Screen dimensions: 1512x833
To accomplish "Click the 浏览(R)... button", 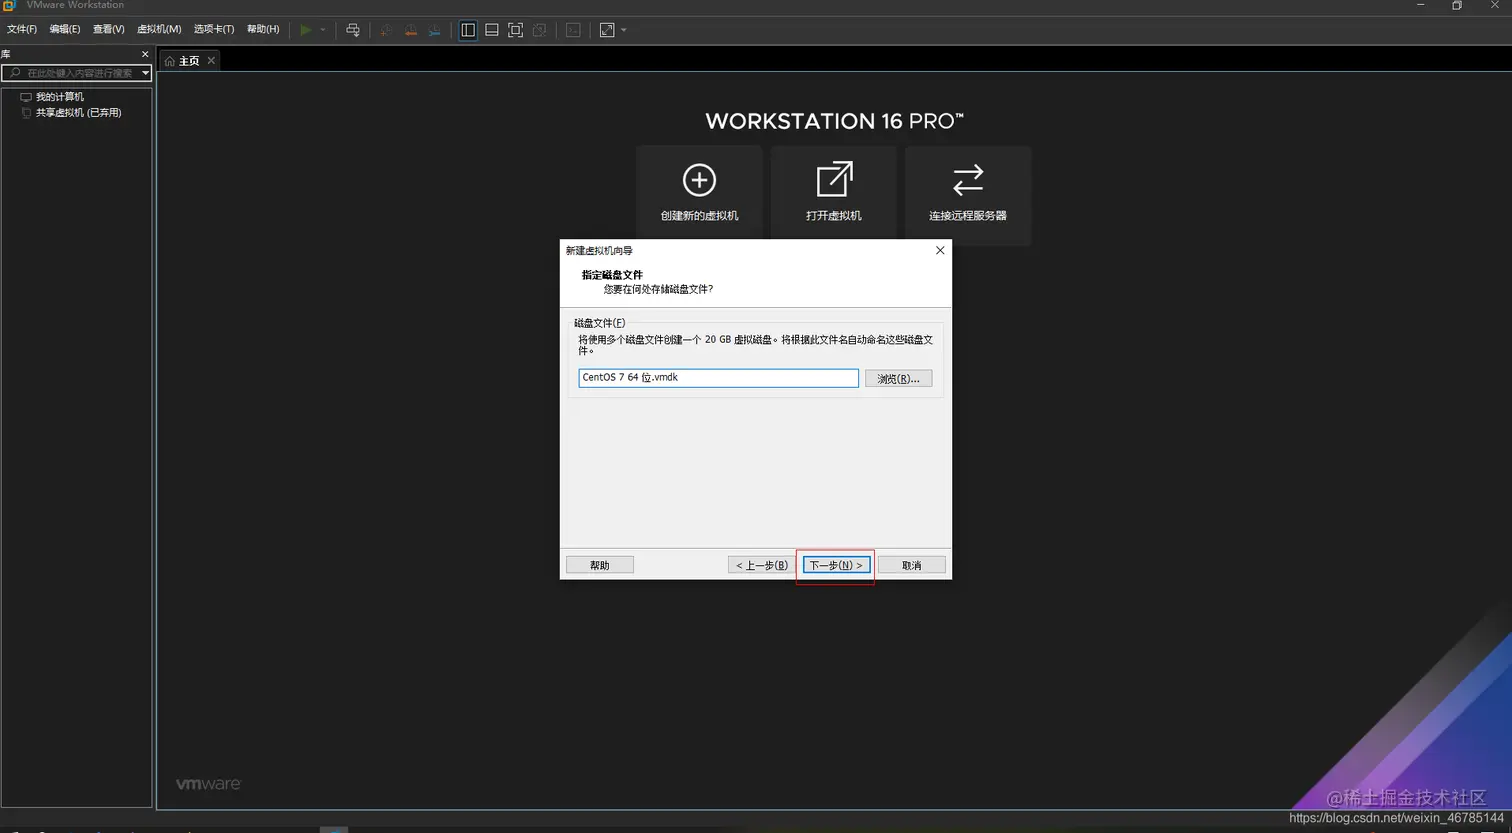I will pos(898,379).
